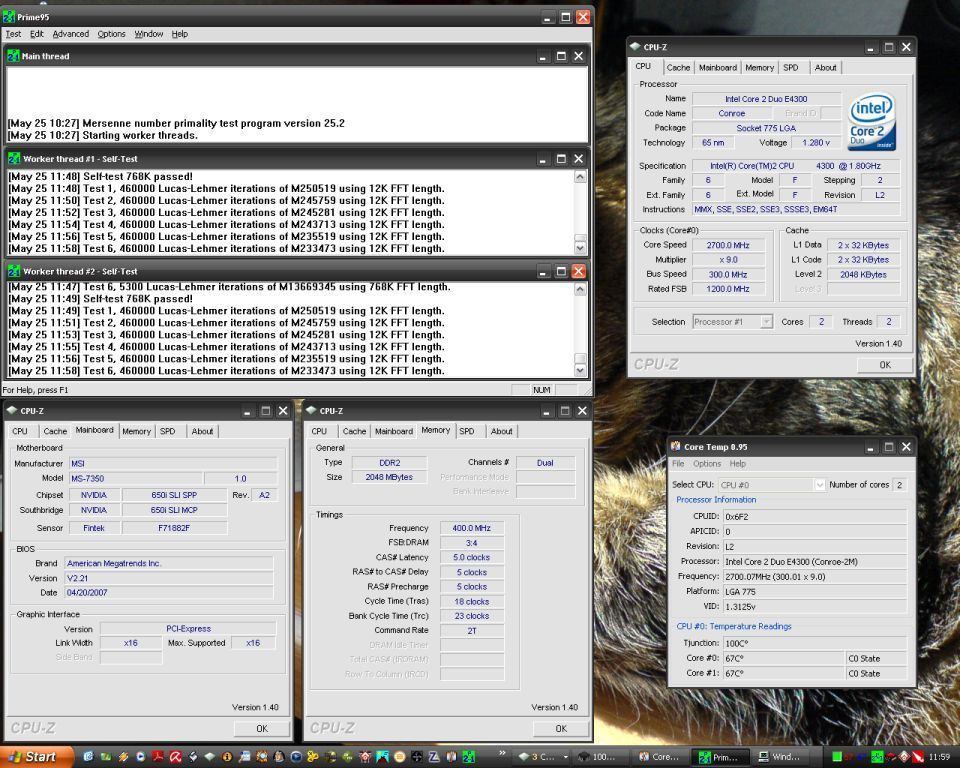
Task: Click the Main thread window icon
Action: 13,56
